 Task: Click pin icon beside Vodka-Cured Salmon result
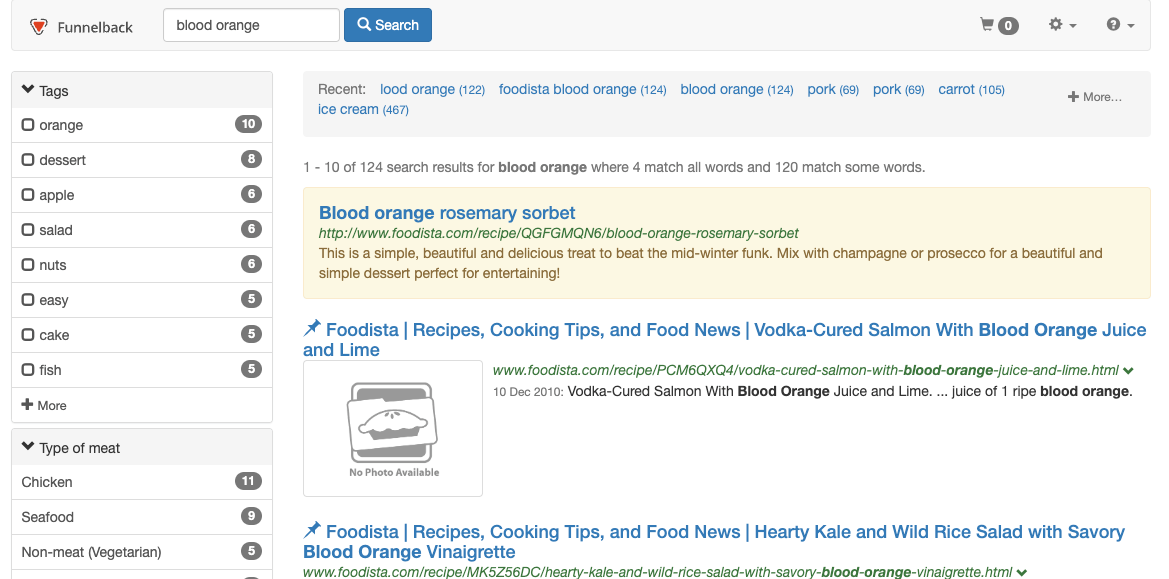tap(313, 328)
